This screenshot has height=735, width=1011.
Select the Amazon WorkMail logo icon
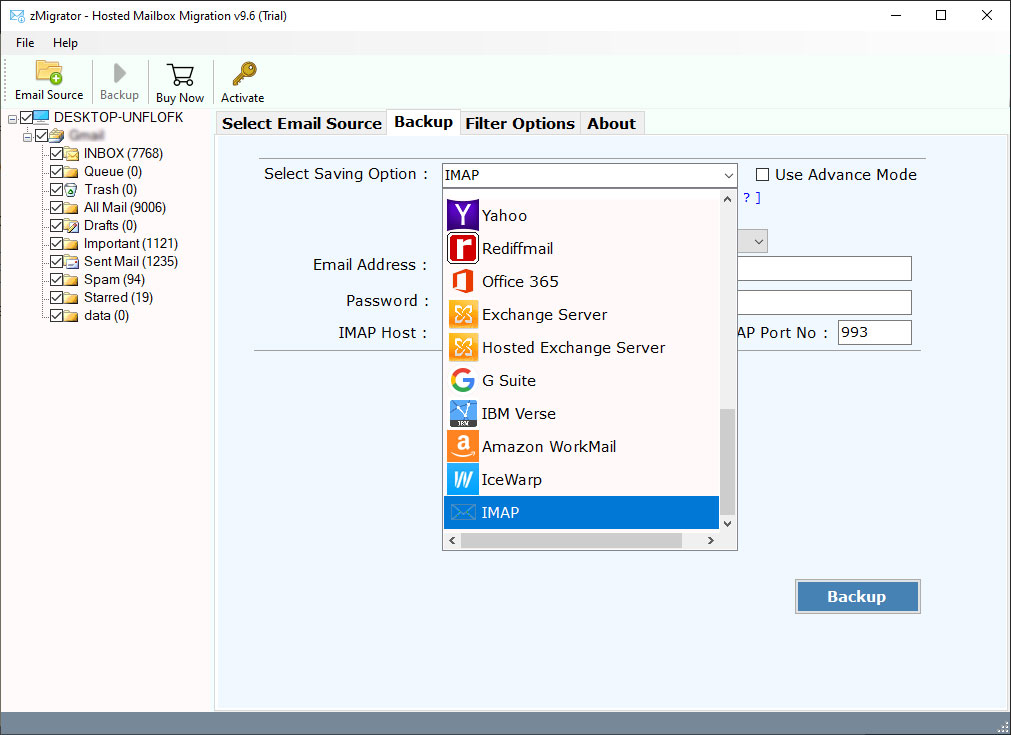tap(463, 446)
